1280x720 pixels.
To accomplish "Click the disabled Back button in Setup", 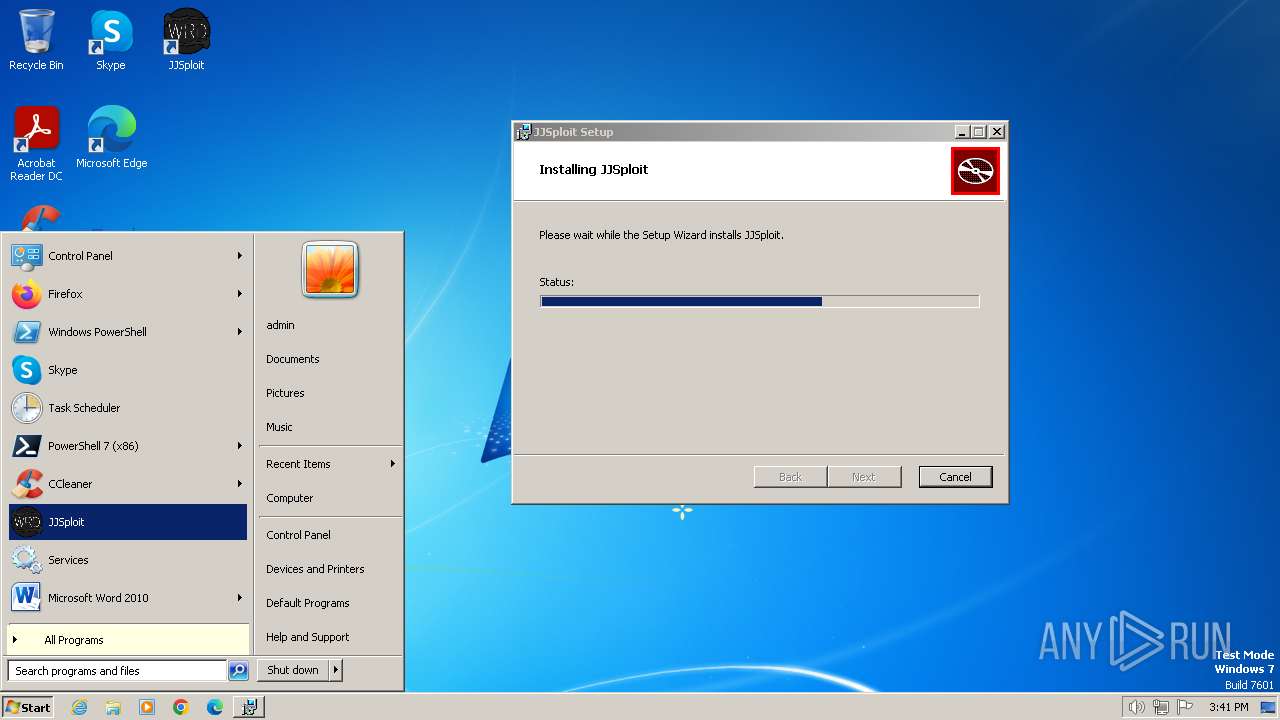I will click(790, 477).
